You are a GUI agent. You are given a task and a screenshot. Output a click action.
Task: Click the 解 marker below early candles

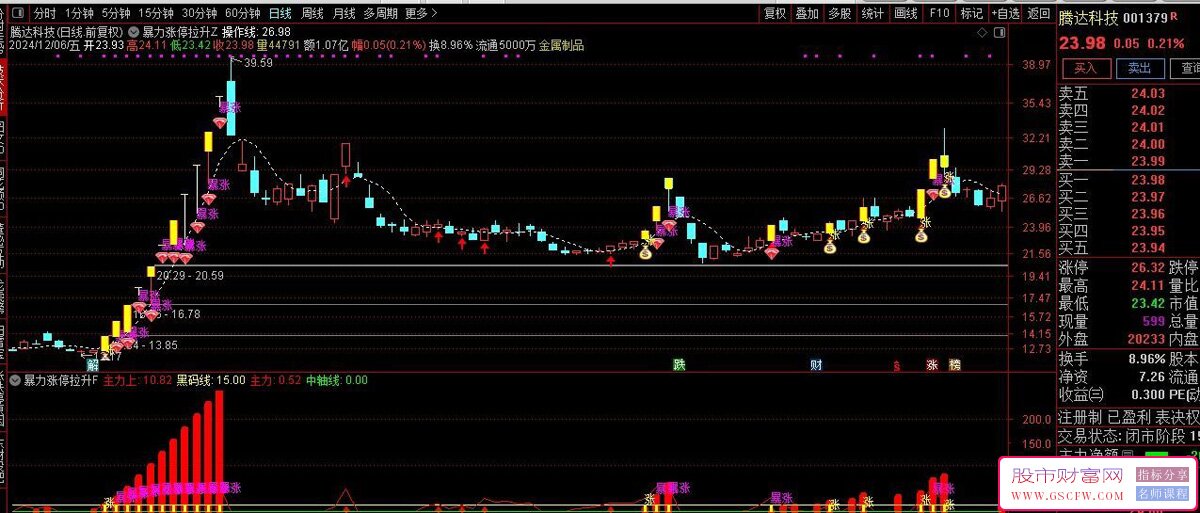[91, 365]
